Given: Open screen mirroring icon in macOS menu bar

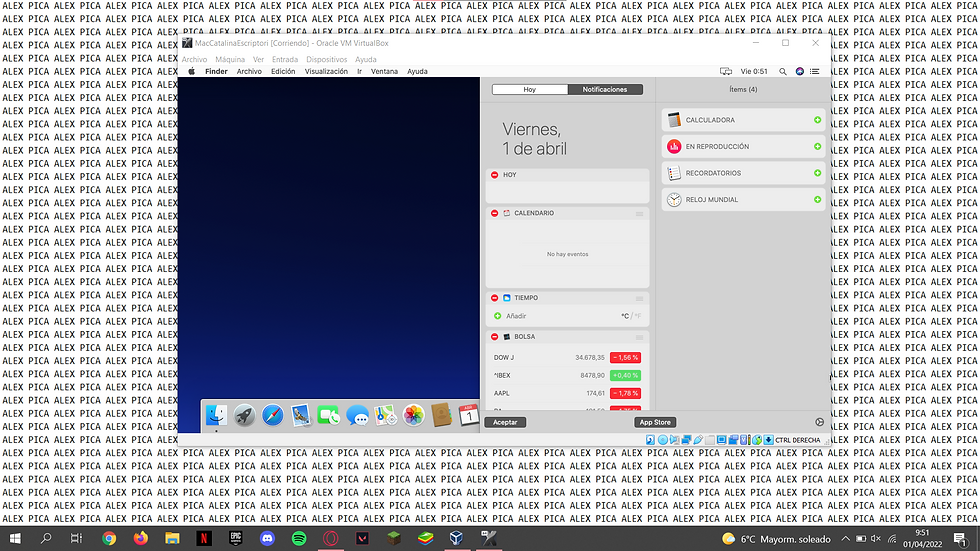Looking at the screenshot, I should click(x=726, y=71).
